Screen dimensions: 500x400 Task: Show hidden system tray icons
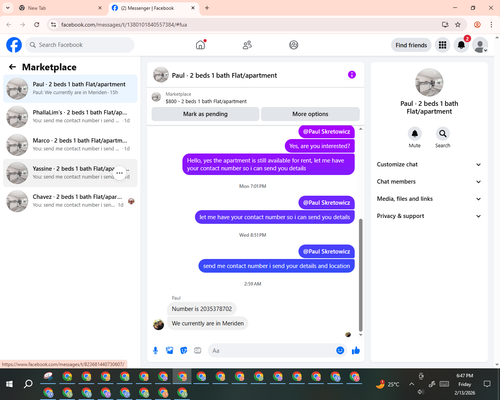click(412, 384)
